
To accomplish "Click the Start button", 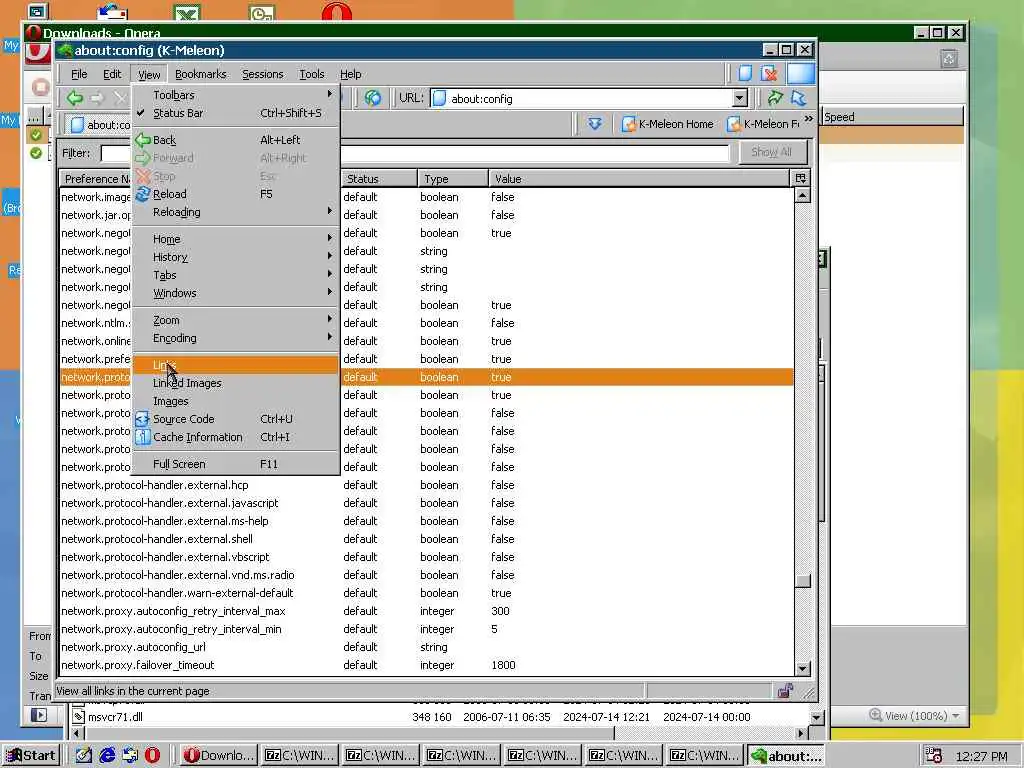I will pos(31,756).
